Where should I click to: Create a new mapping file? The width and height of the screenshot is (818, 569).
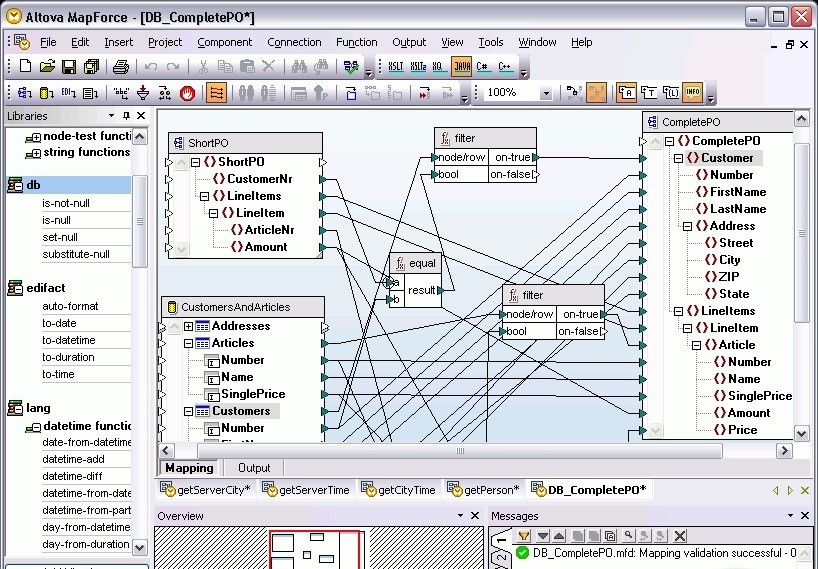tap(25, 66)
